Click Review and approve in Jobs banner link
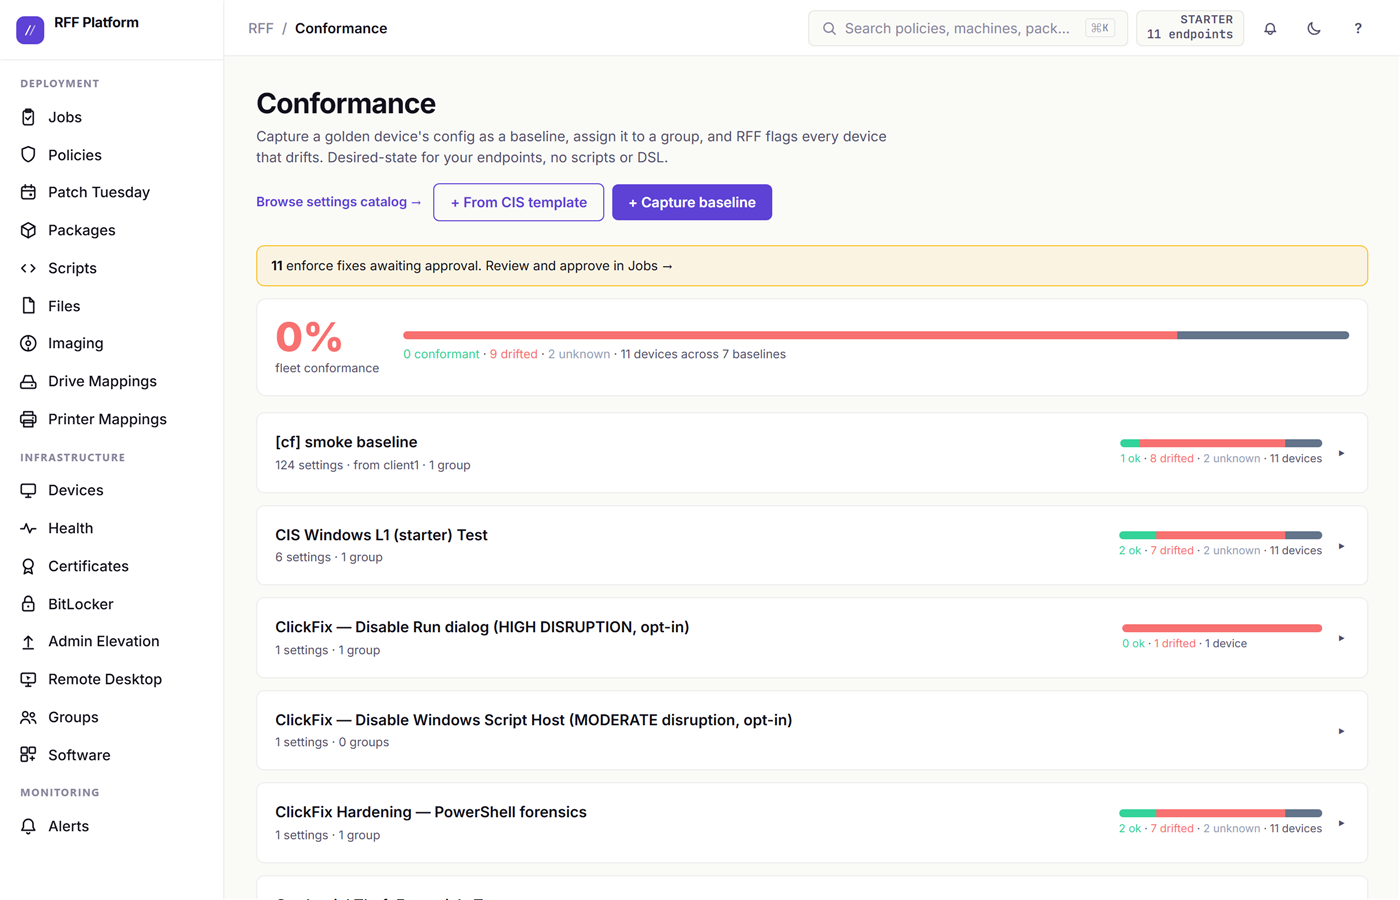1400x900 pixels. tap(579, 266)
